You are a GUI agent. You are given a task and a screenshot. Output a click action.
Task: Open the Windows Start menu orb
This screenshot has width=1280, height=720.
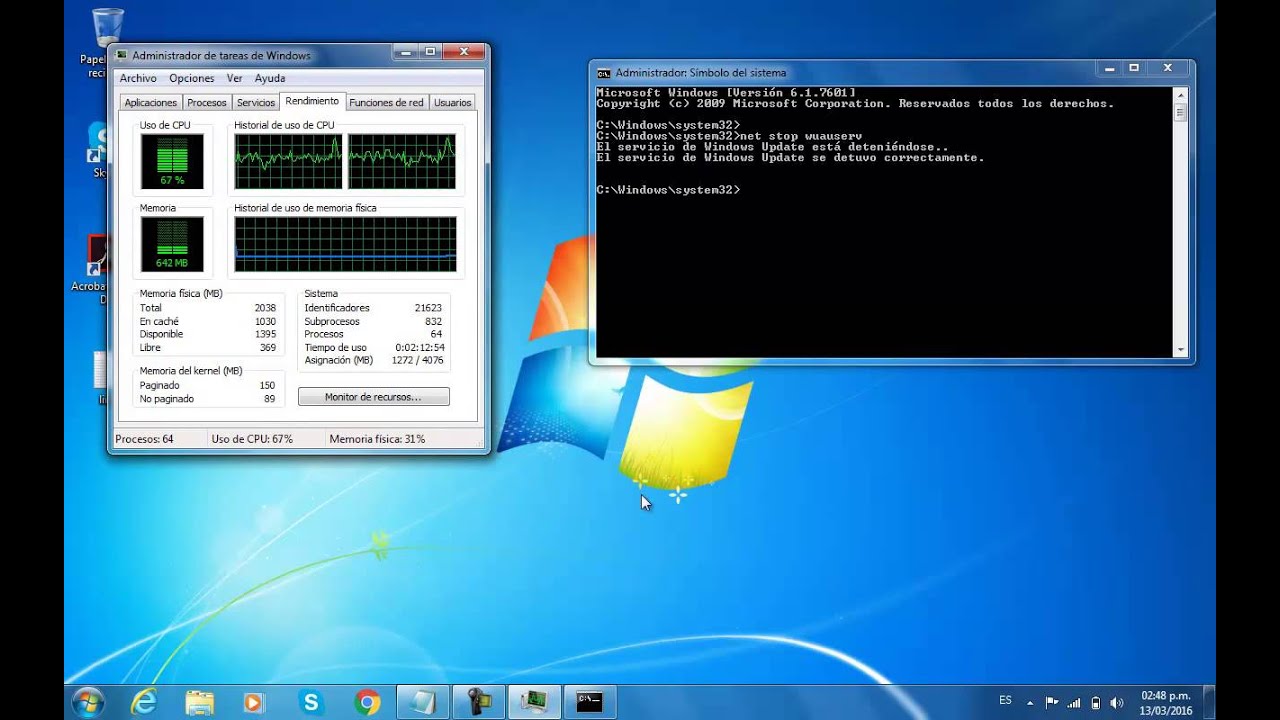tap(88, 702)
